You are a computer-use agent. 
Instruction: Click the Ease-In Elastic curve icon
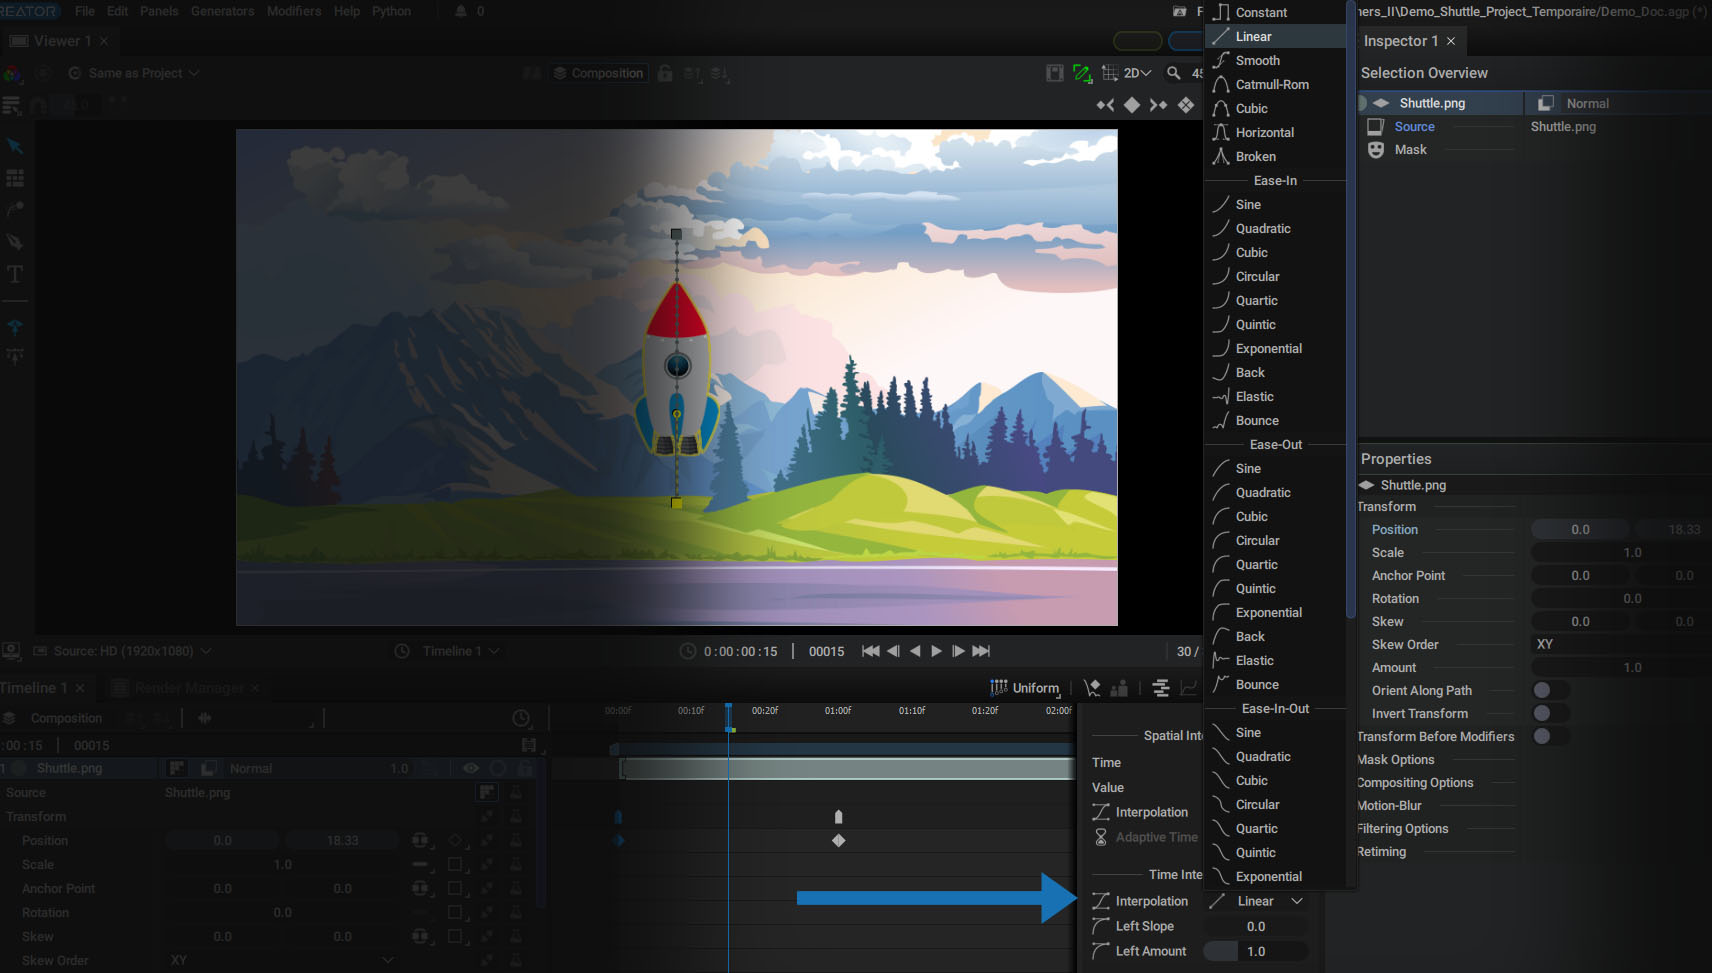coord(1221,396)
